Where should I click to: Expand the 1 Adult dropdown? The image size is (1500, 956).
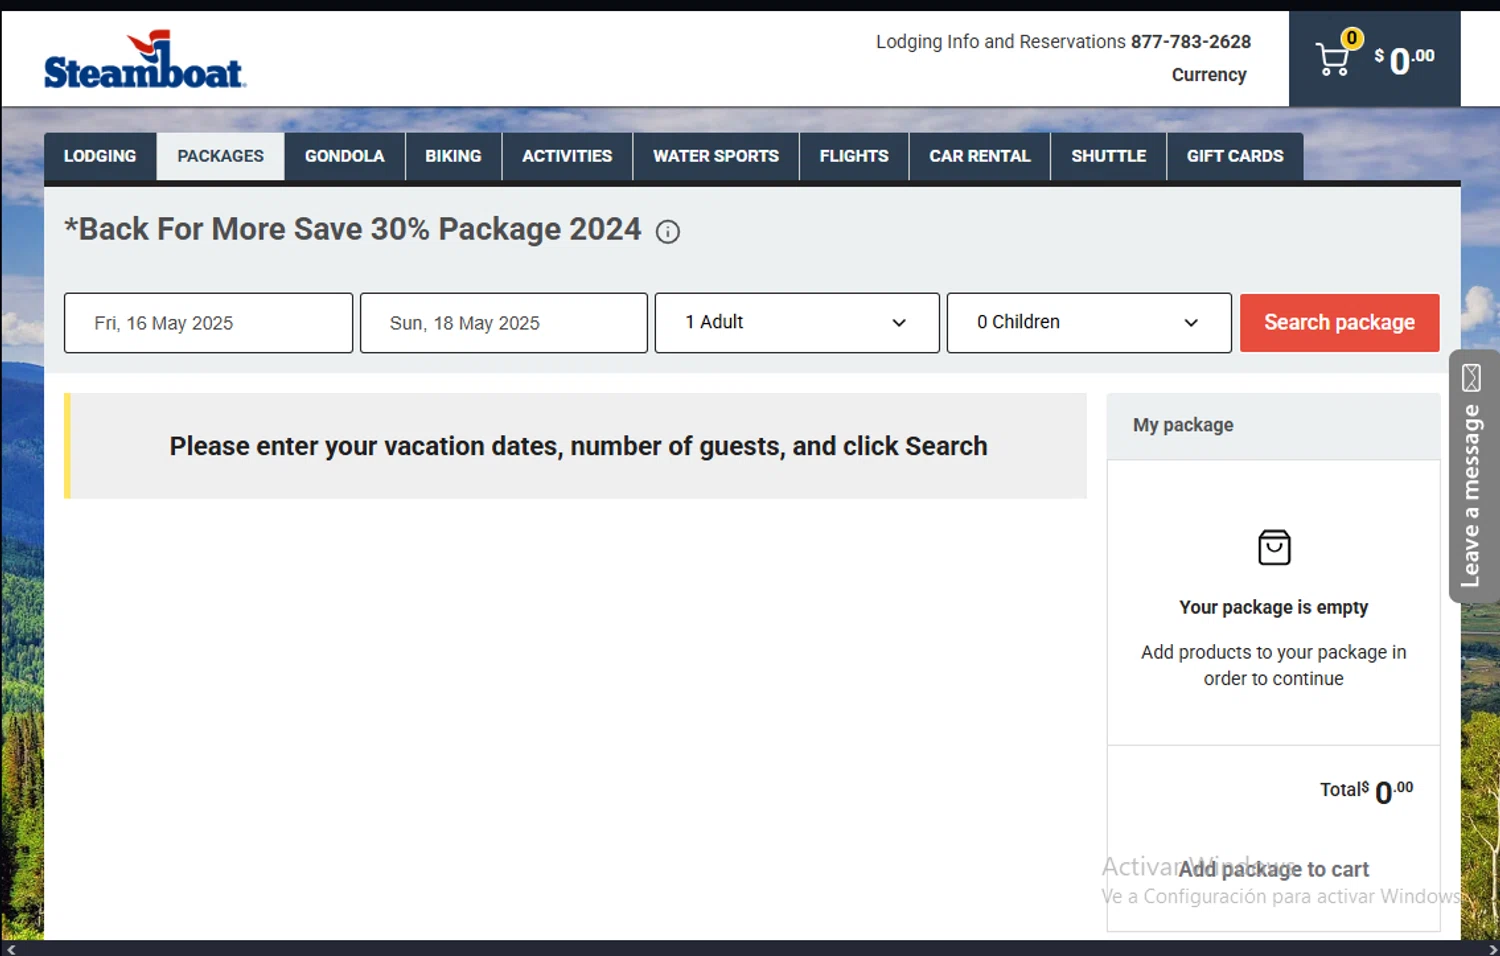(x=797, y=323)
